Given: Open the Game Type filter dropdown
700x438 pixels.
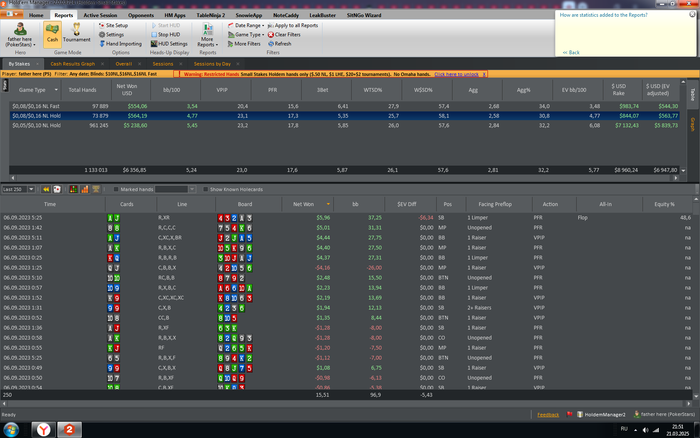Looking at the screenshot, I should [246, 34].
